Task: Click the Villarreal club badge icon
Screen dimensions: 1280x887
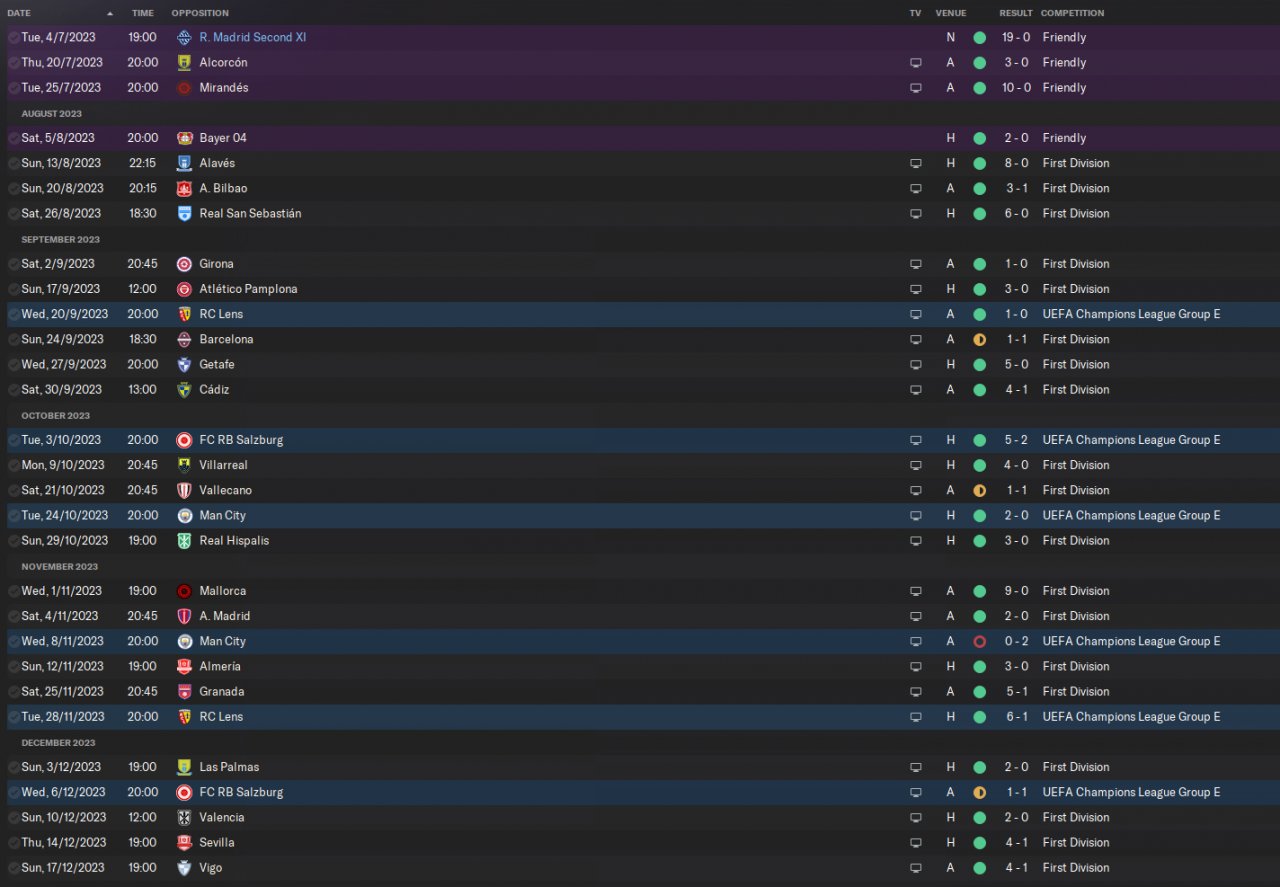Action: [184, 465]
